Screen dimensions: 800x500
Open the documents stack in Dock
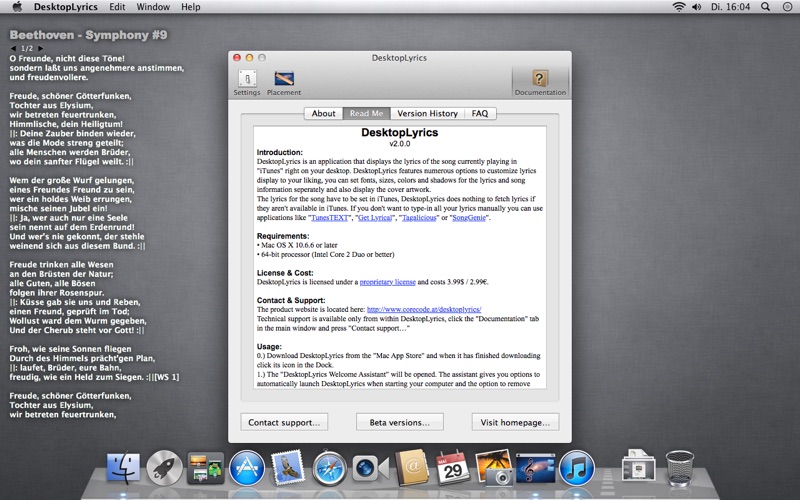(638, 465)
